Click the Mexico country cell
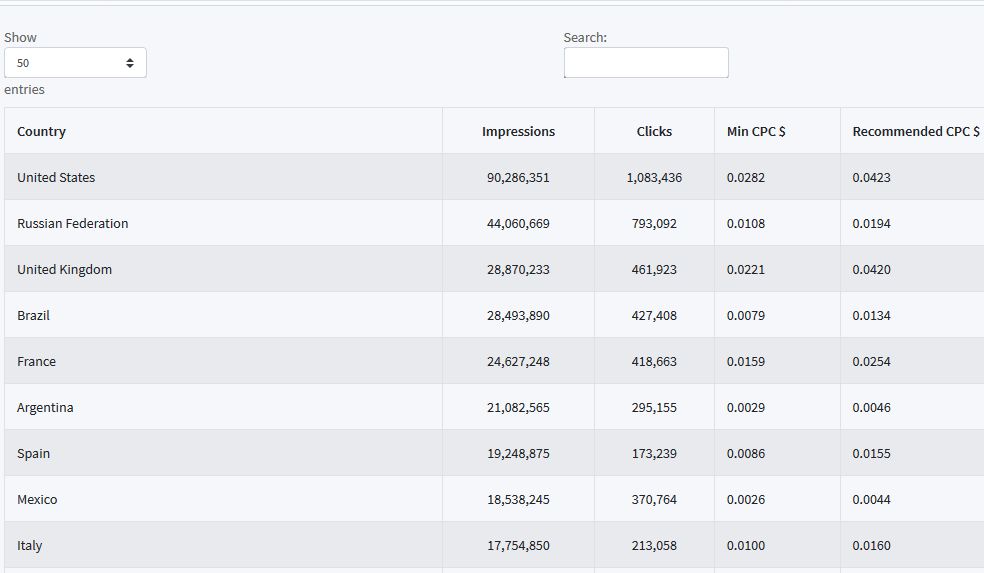The height and width of the screenshot is (573, 984). (223, 499)
